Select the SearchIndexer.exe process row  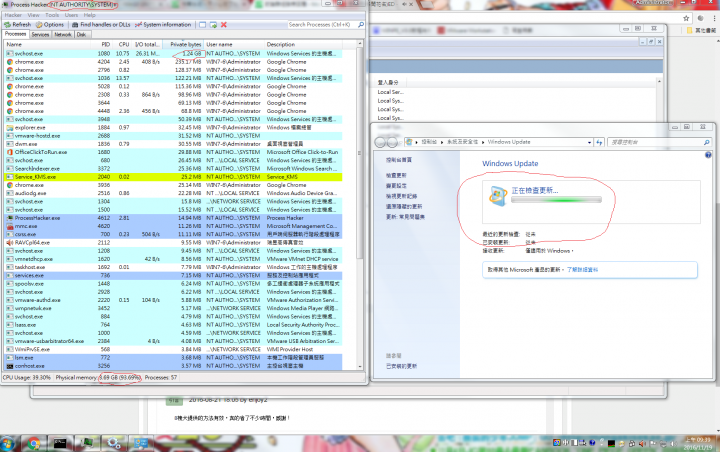tap(173, 169)
